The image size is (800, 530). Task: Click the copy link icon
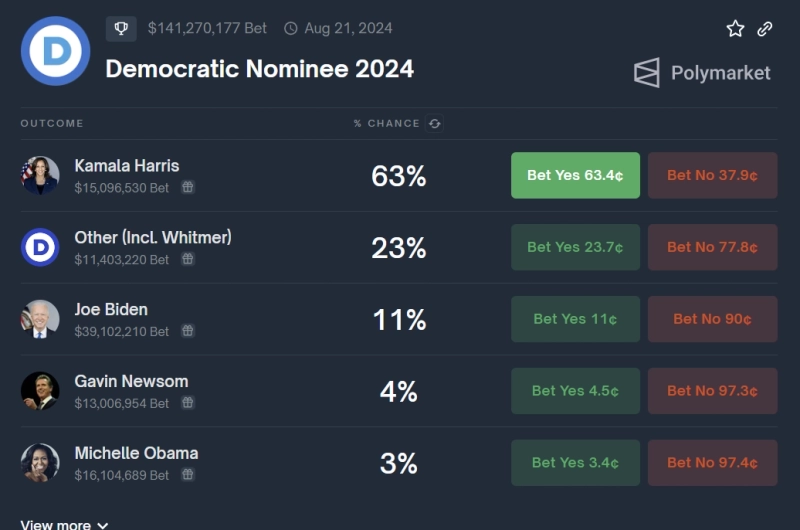(x=765, y=29)
